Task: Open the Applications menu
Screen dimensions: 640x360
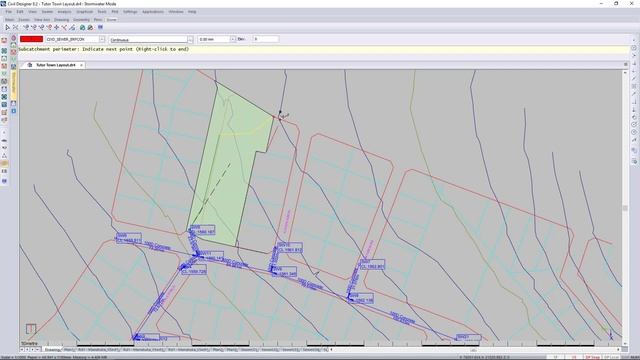Action: pos(153,12)
